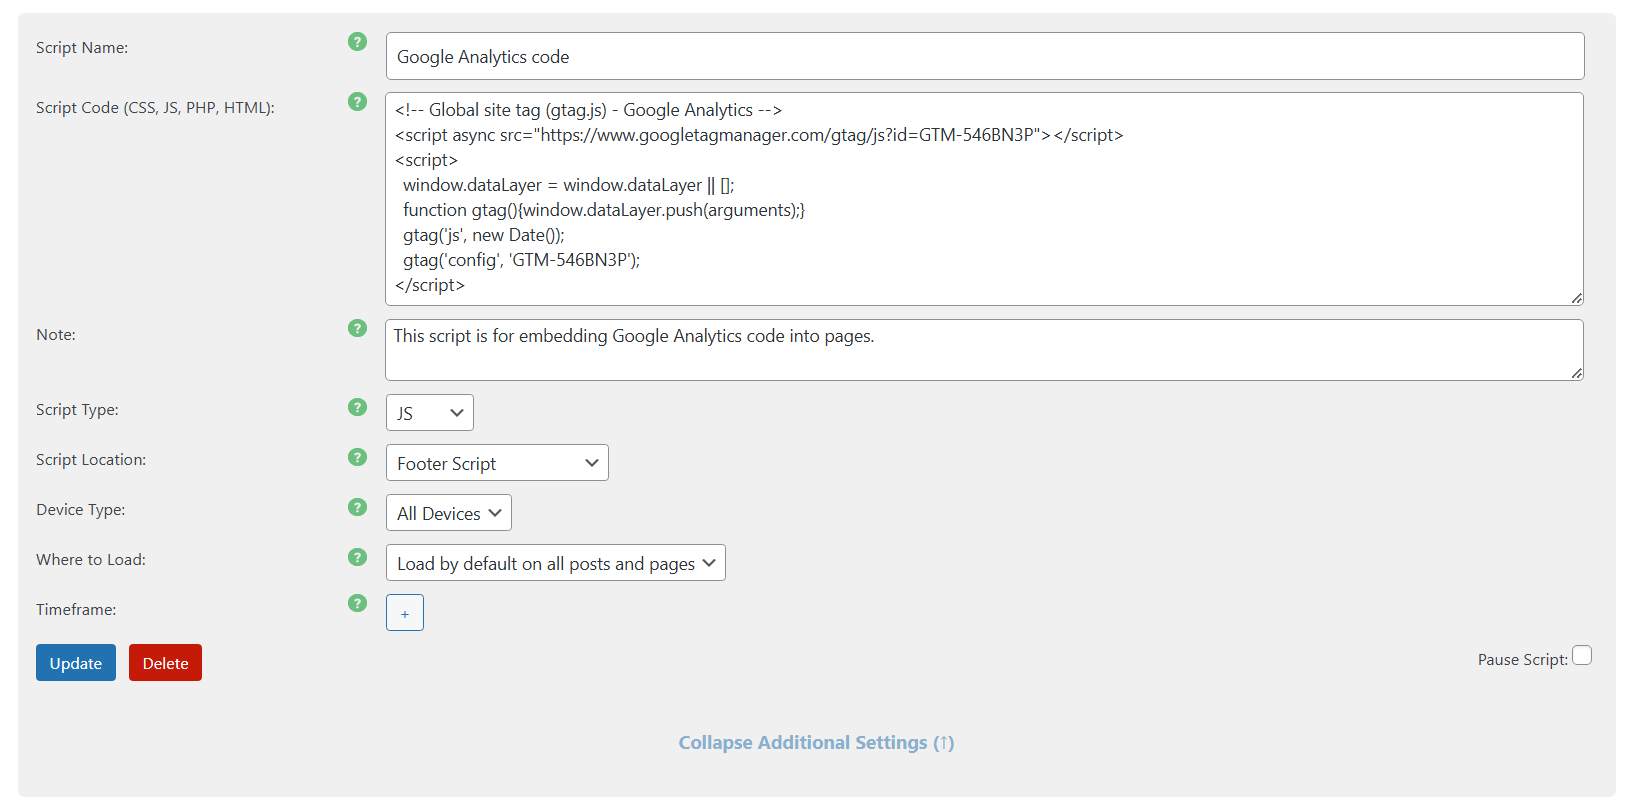Click help icon for Script Type
This screenshot has width=1630, height=810.
(x=357, y=407)
